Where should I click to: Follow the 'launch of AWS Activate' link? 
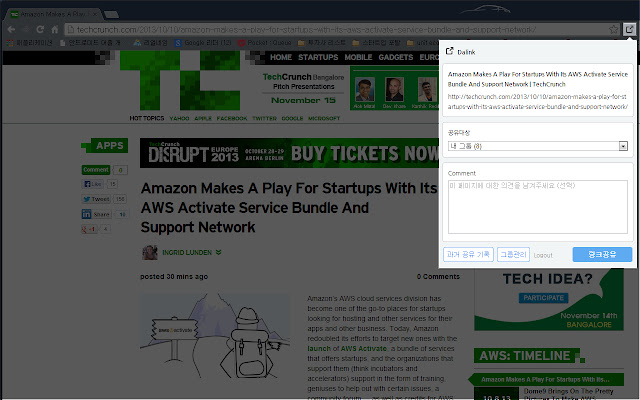tap(347, 349)
